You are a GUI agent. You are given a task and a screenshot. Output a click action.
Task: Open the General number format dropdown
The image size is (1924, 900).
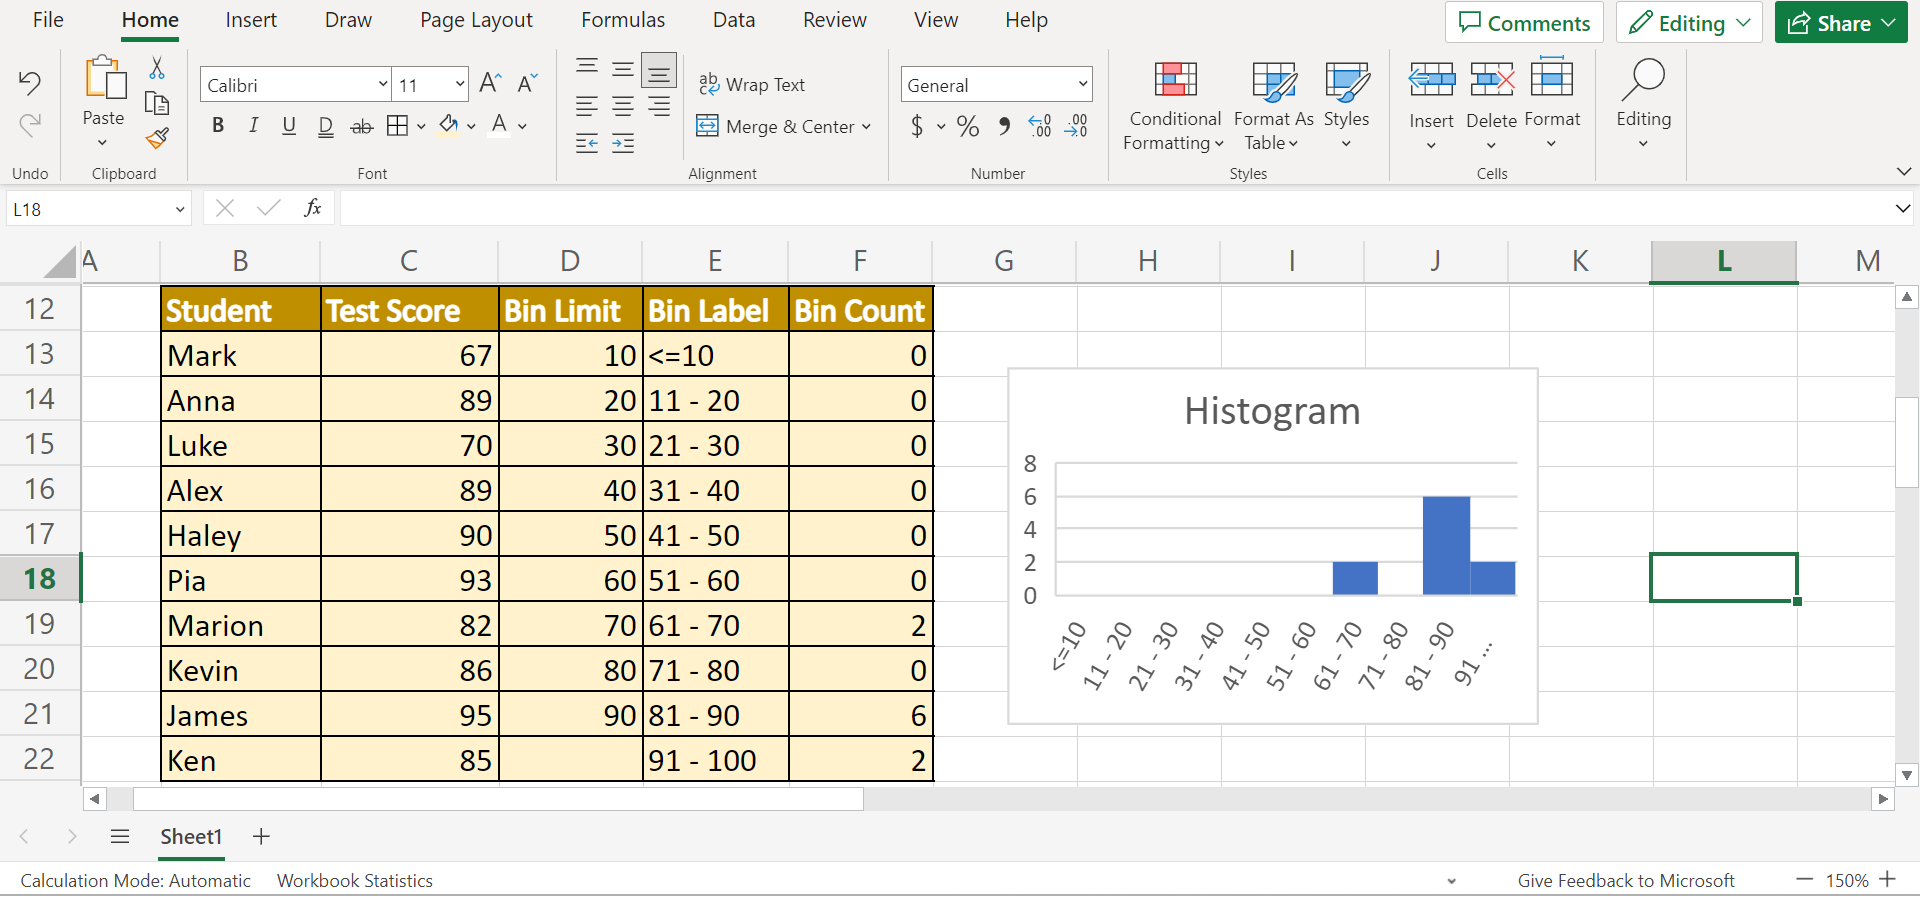[x=996, y=85]
